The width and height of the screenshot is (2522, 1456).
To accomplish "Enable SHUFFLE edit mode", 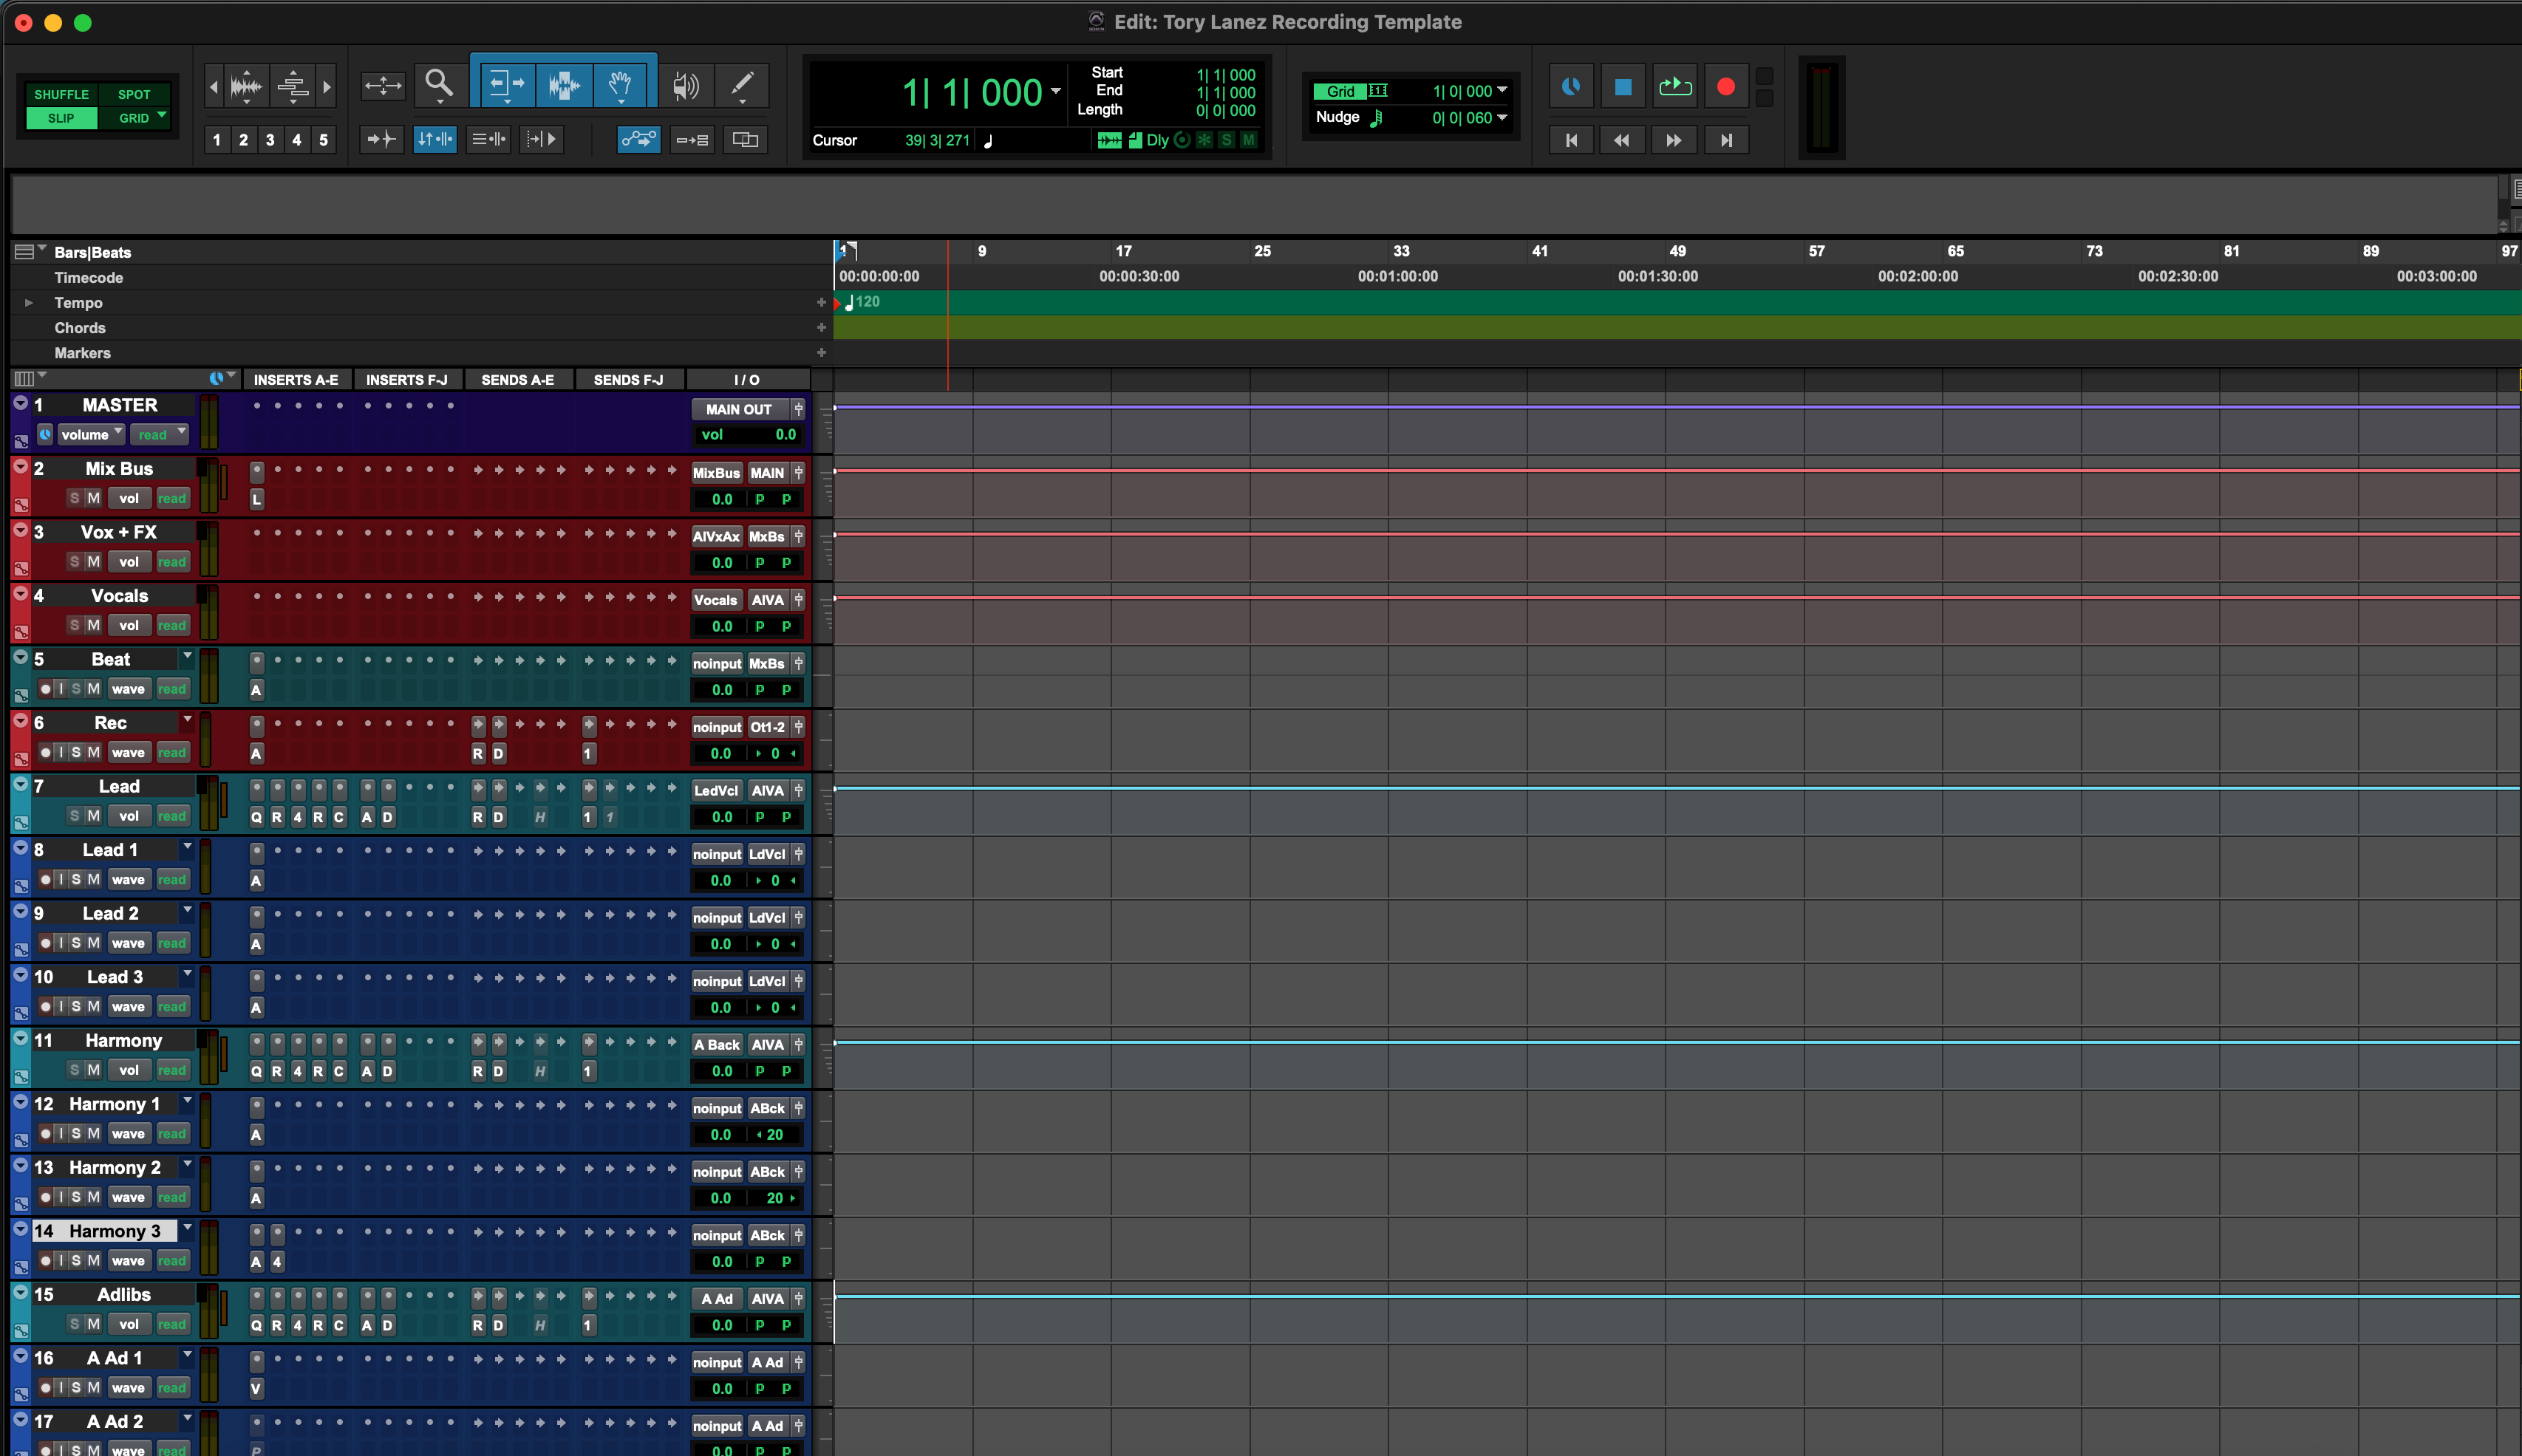I will click(61, 94).
